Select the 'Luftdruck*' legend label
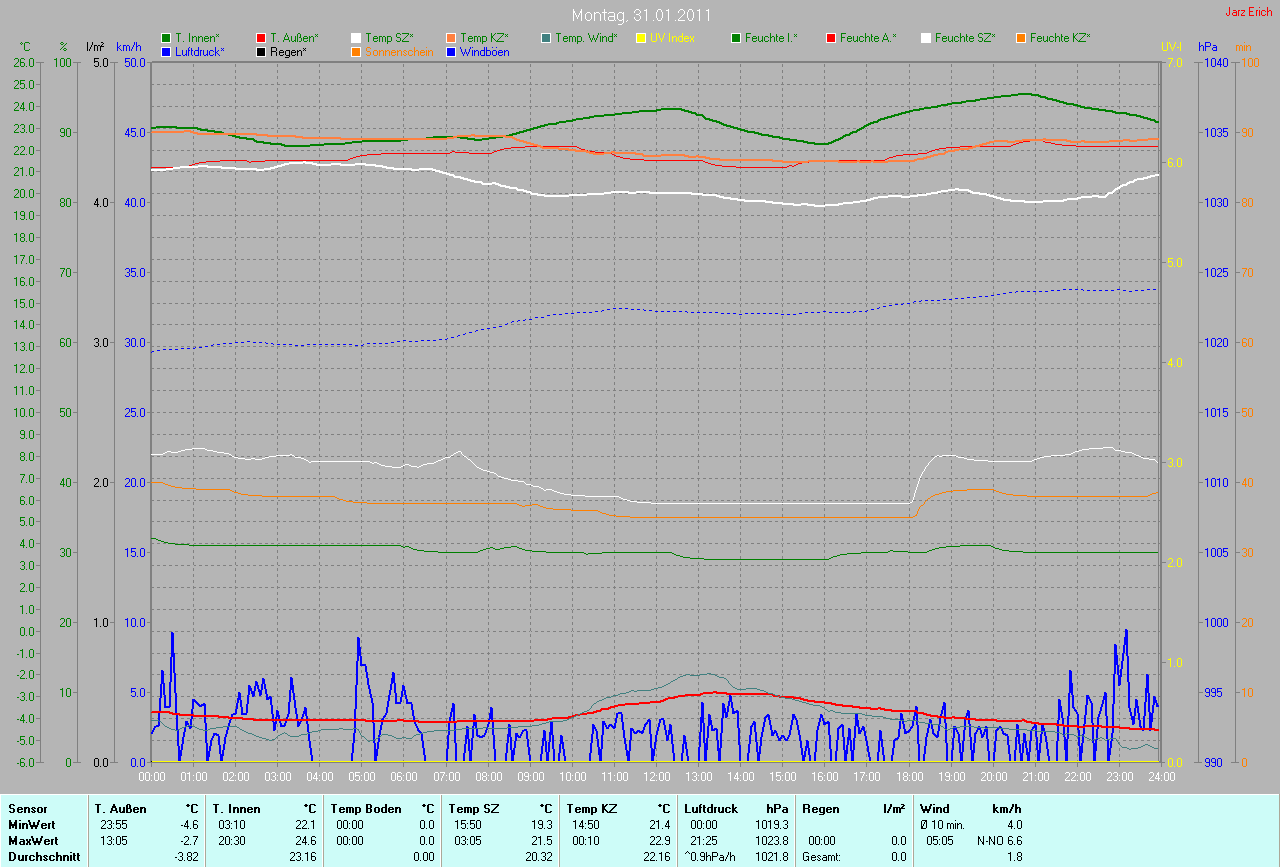 click(200, 51)
